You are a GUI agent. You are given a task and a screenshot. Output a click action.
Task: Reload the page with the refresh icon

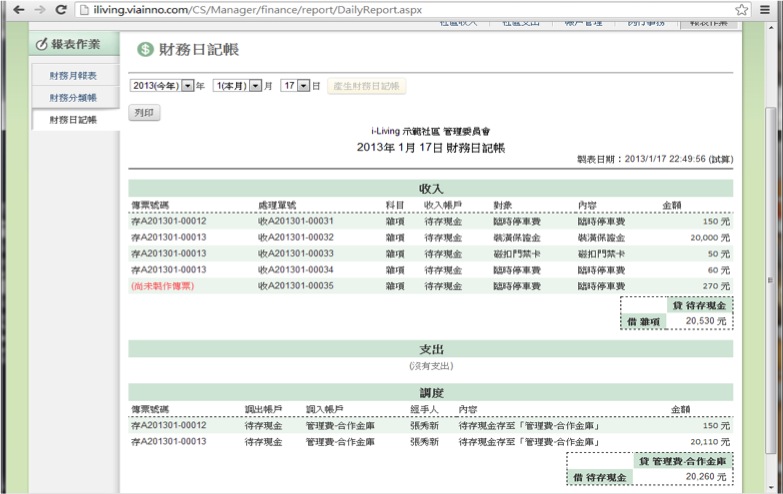point(61,9)
